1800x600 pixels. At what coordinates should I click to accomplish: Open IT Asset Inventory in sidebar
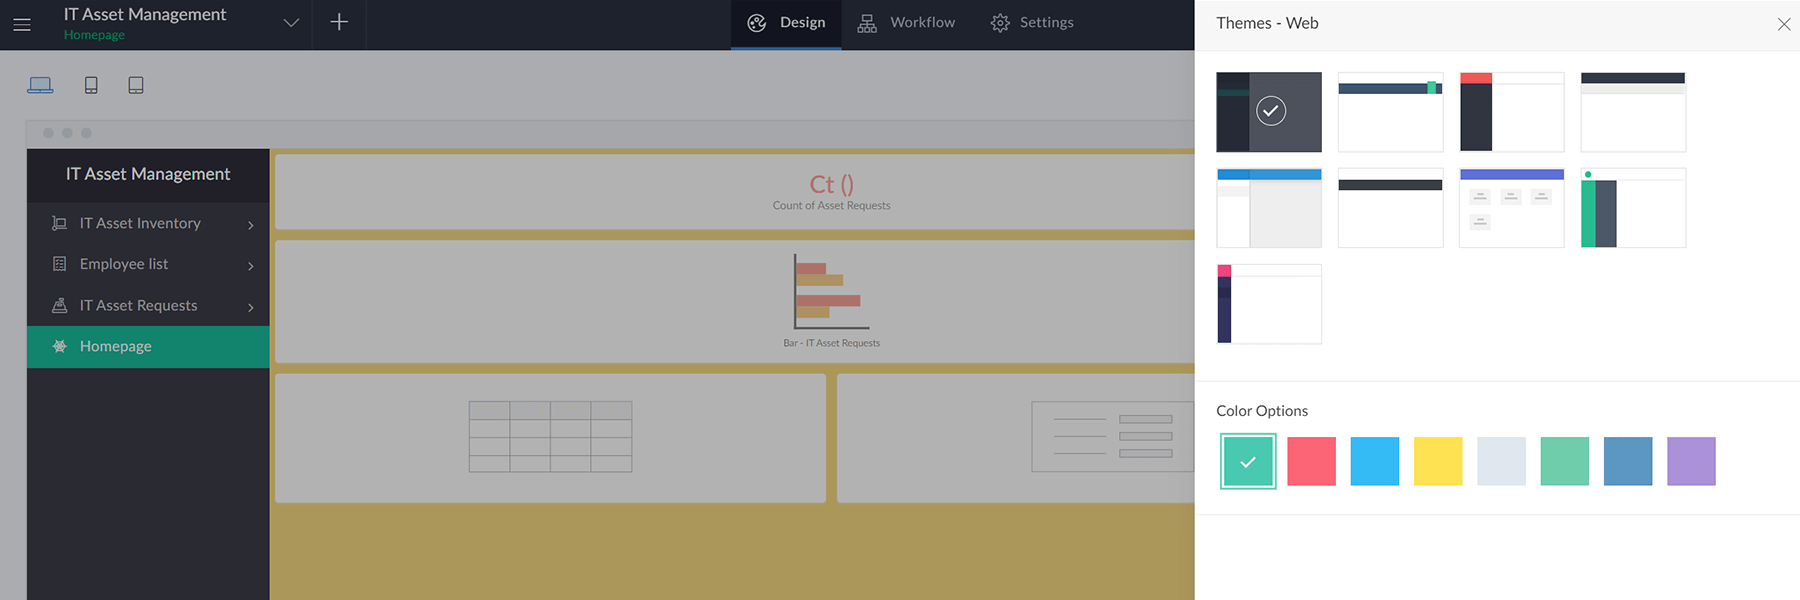(148, 223)
